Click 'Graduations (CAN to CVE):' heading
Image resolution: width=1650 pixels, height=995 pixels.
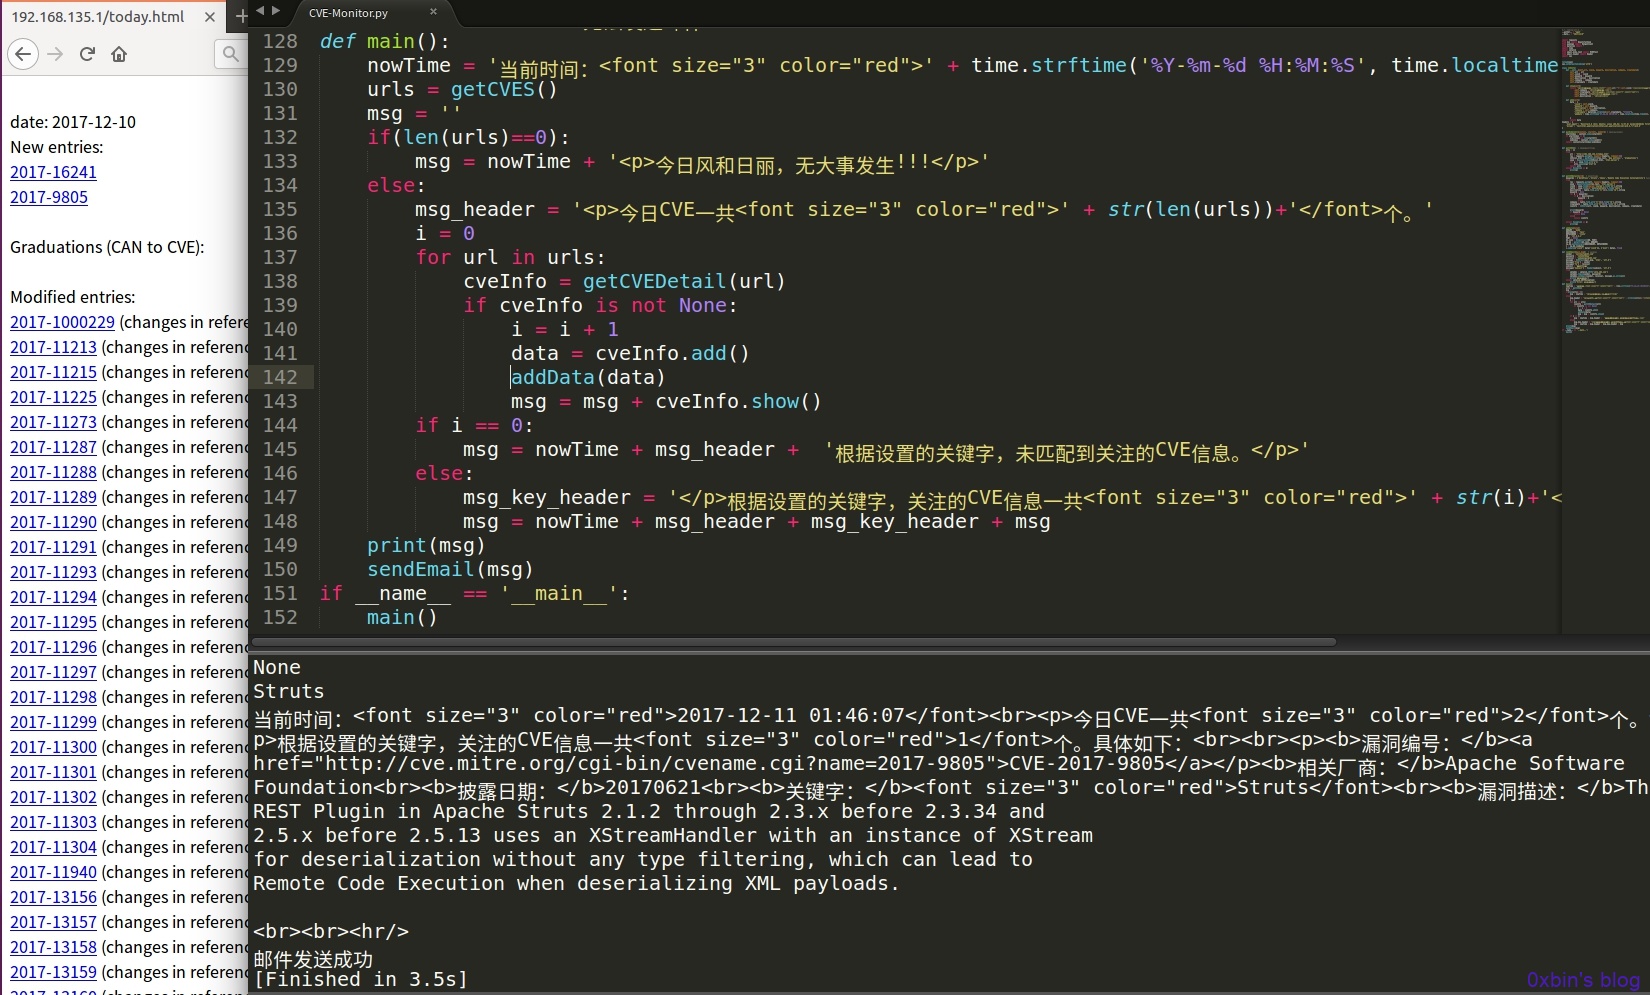pos(107,247)
